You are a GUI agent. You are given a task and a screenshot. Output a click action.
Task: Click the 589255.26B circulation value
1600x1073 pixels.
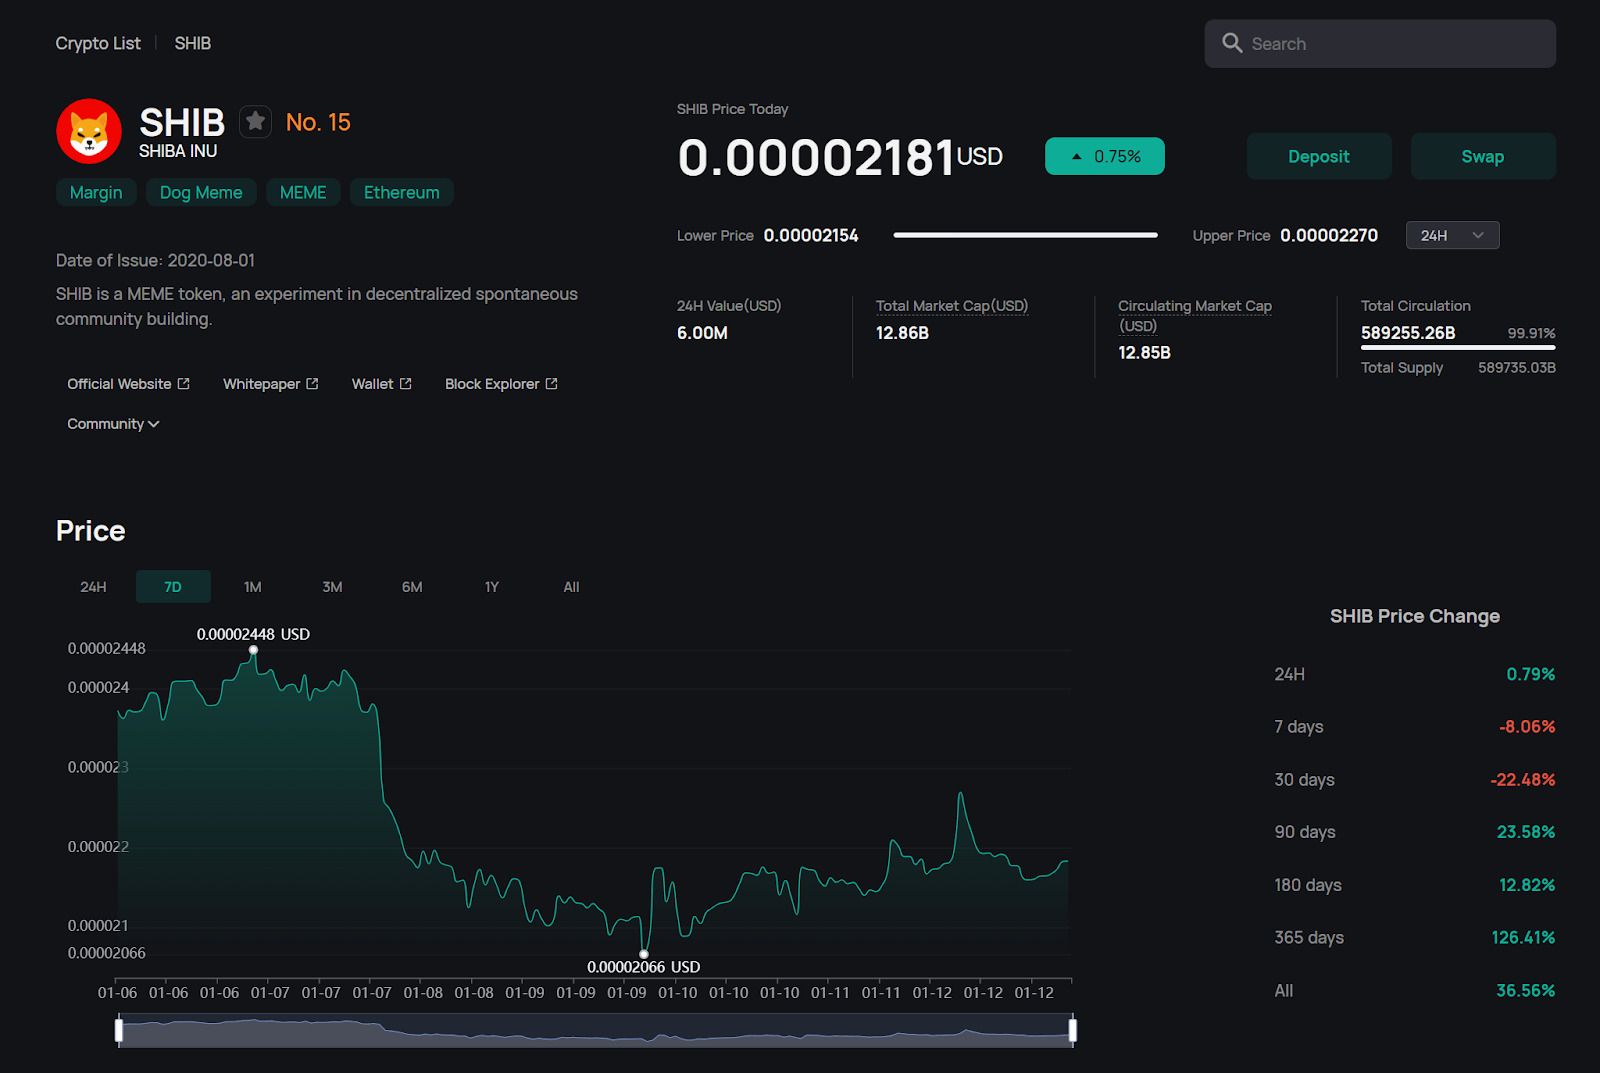1408,333
